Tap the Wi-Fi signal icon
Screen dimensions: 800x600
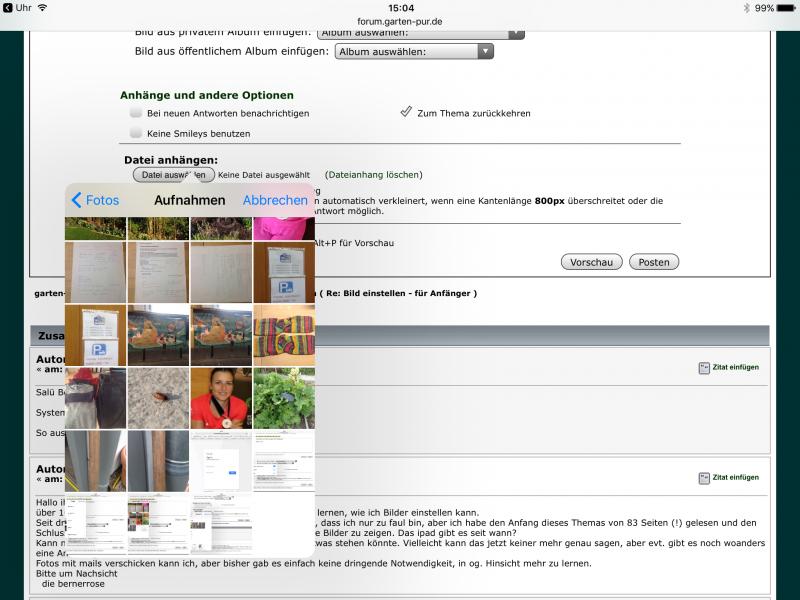point(42,8)
